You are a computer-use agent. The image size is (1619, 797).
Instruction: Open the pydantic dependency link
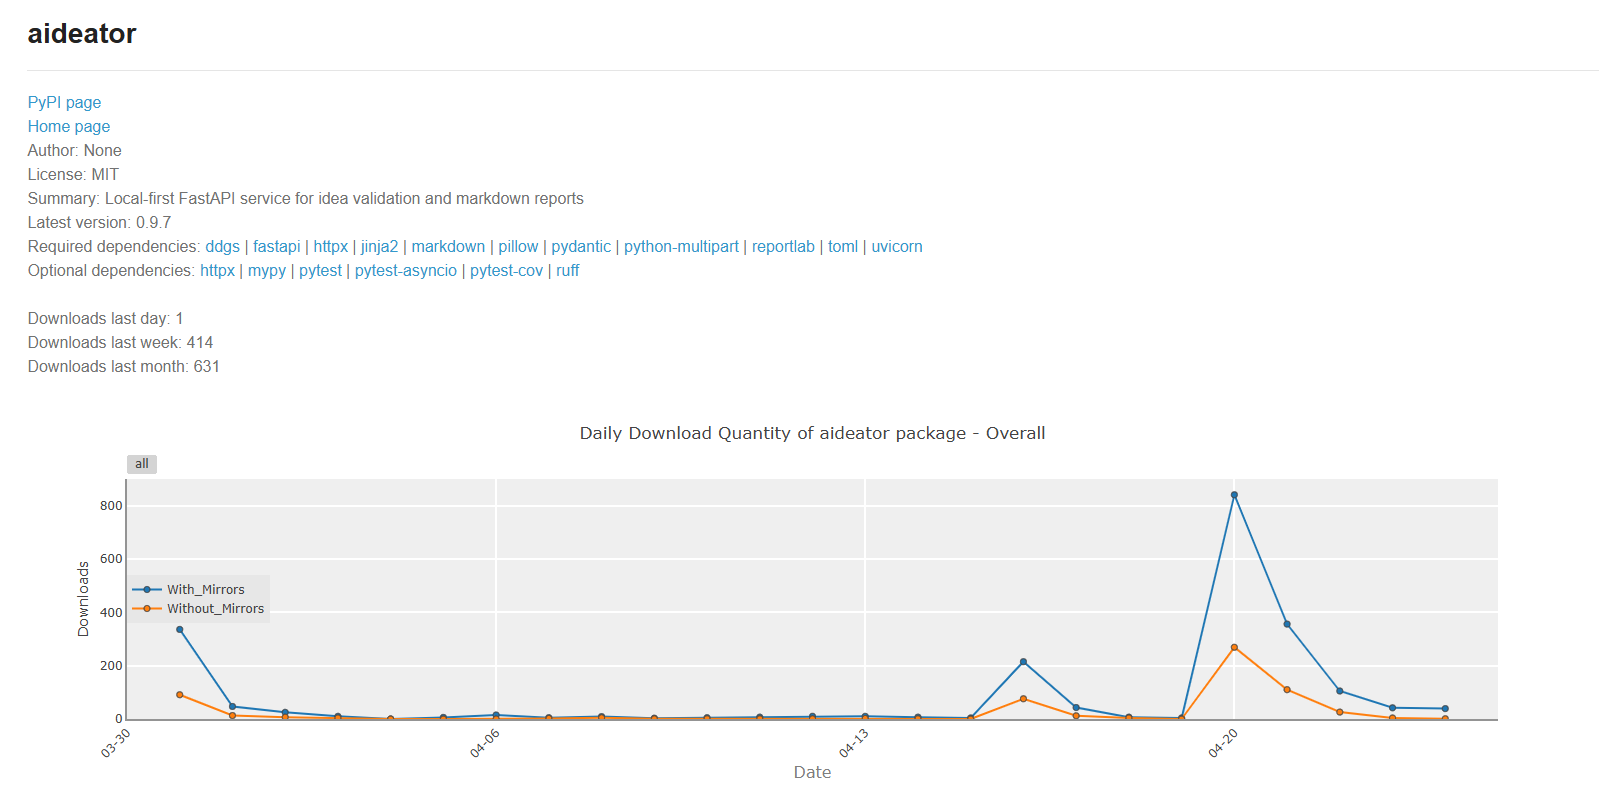click(581, 246)
